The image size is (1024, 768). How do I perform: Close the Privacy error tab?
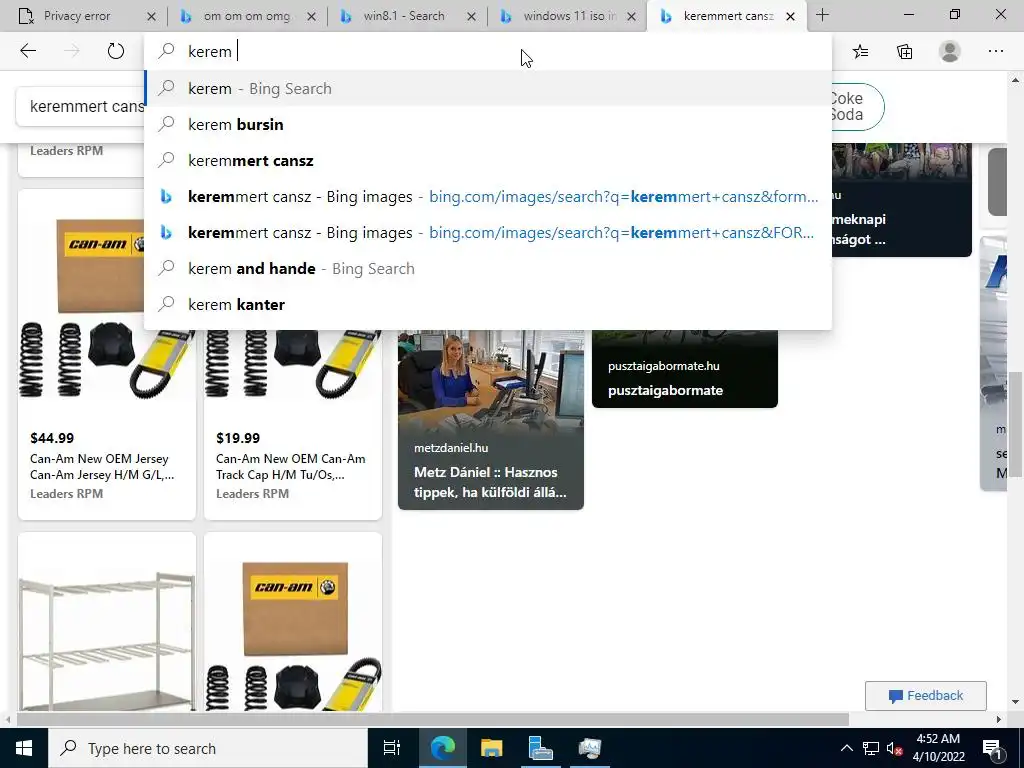151,16
